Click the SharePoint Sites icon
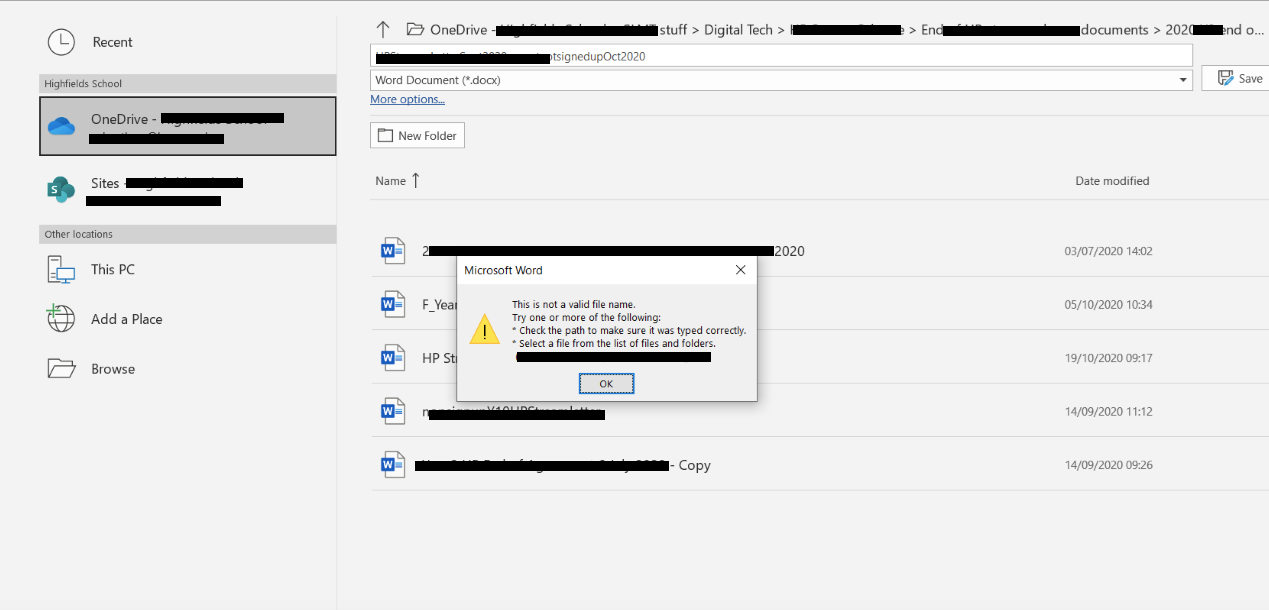This screenshot has width=1269, height=610. 61,189
